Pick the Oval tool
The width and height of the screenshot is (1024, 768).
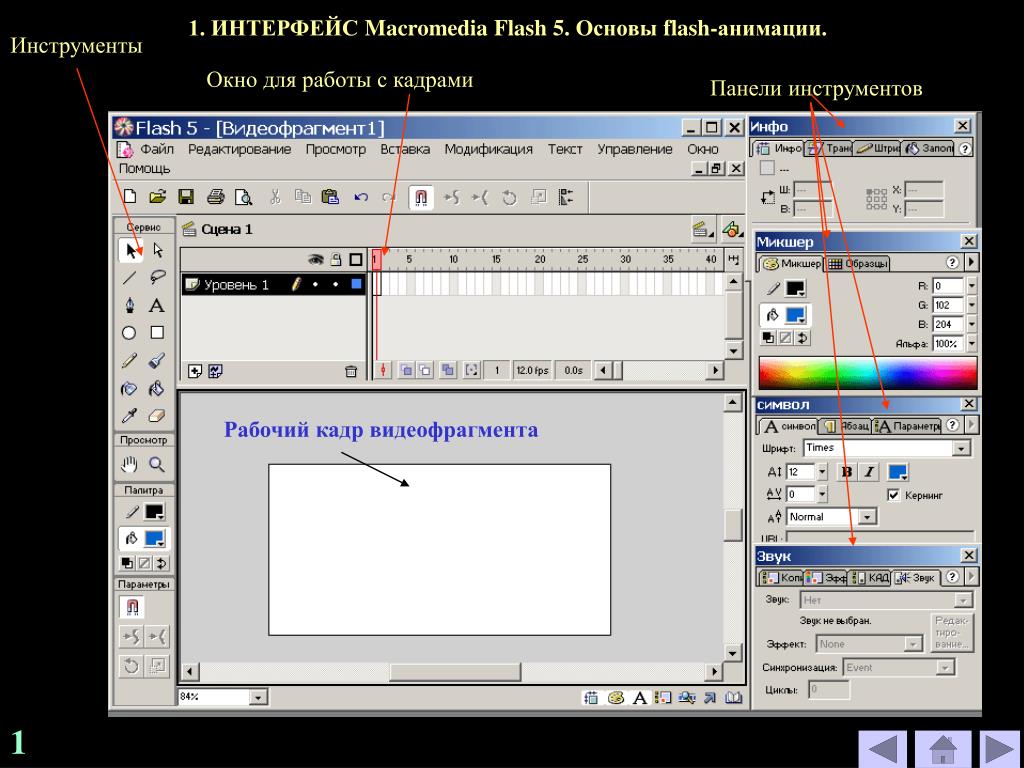[129, 333]
